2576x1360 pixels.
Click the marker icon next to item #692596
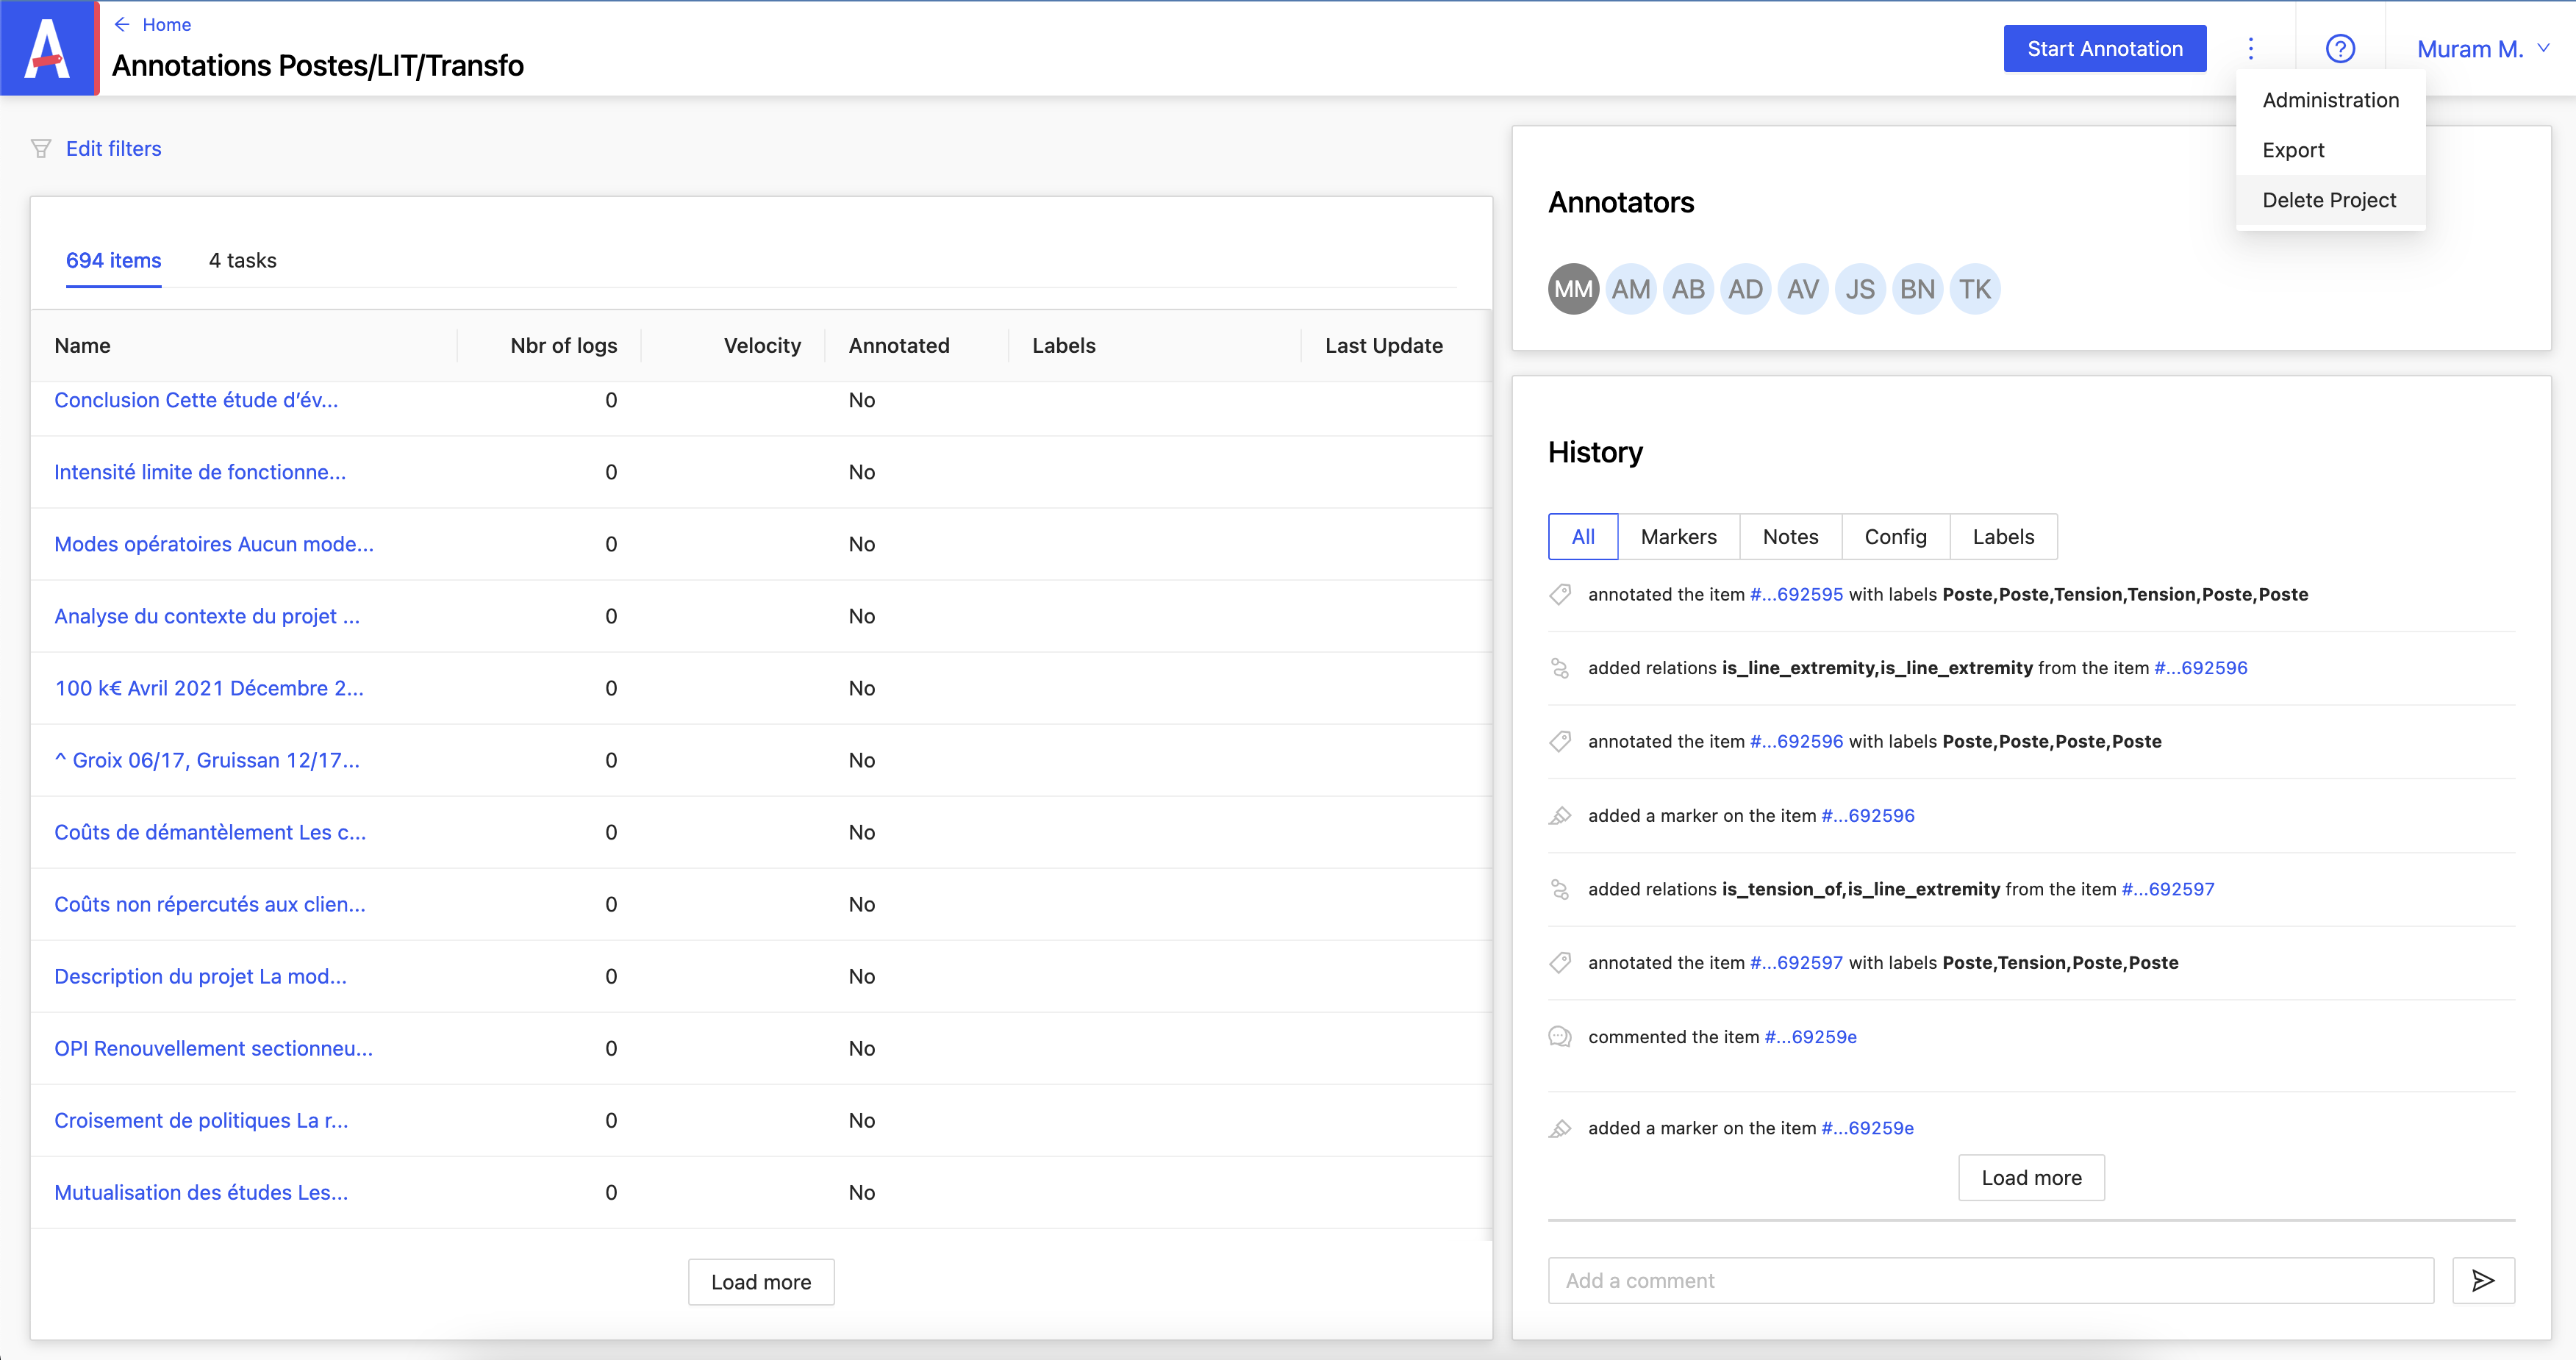pos(1562,815)
